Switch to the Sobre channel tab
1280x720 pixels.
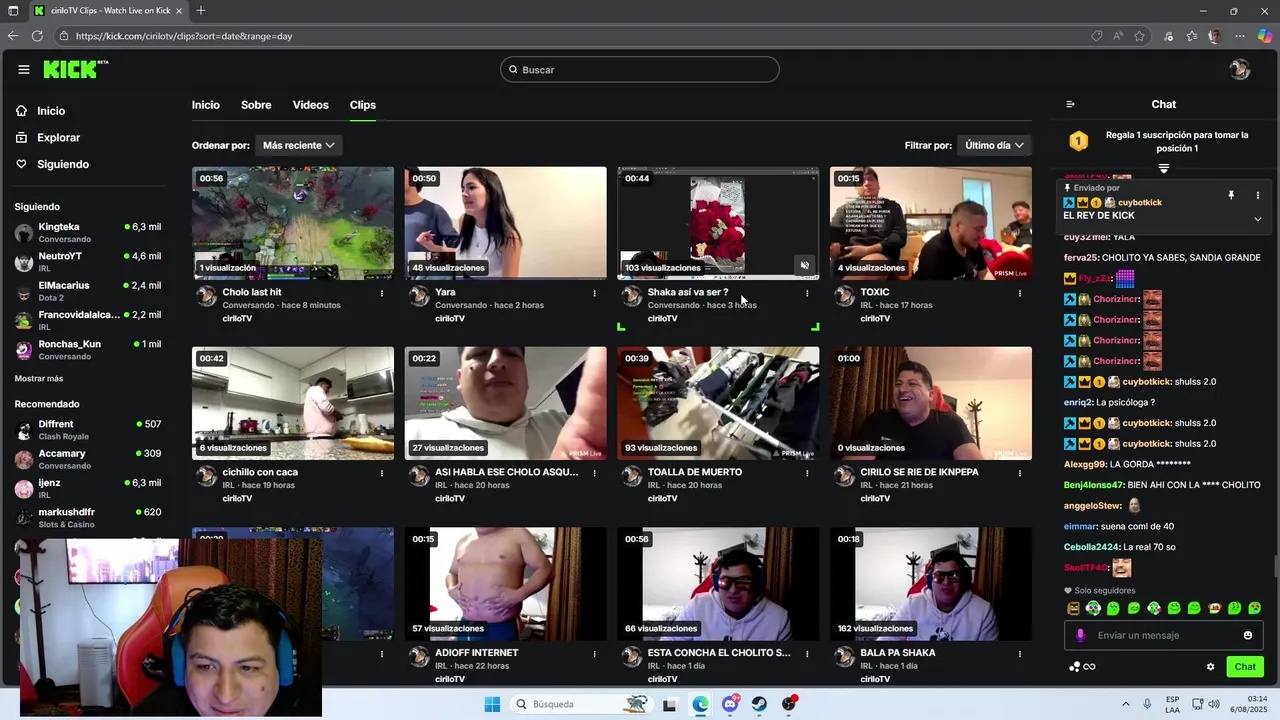tap(256, 105)
